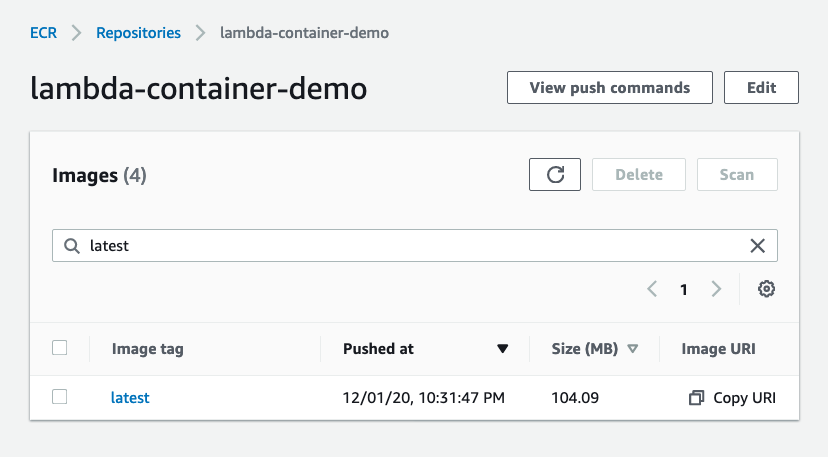Click the refresh images icon button

click(555, 174)
